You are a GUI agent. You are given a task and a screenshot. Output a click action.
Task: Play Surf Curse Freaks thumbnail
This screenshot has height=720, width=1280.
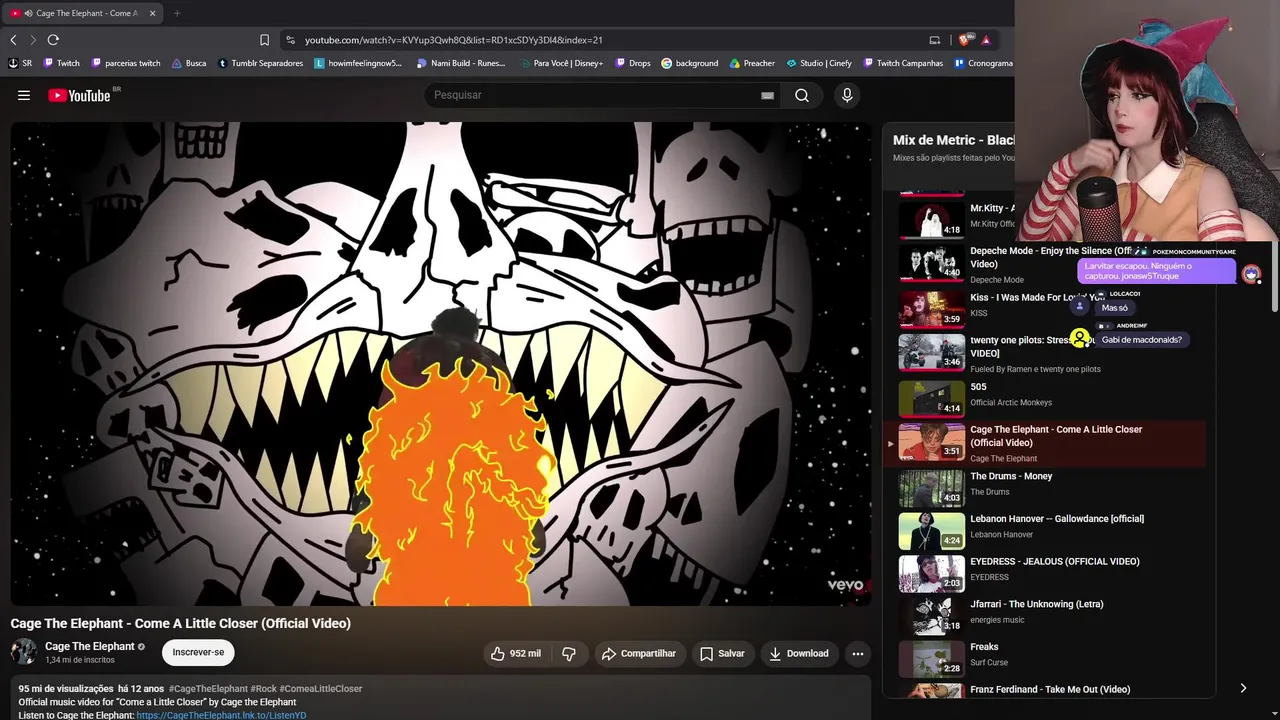(x=931, y=659)
